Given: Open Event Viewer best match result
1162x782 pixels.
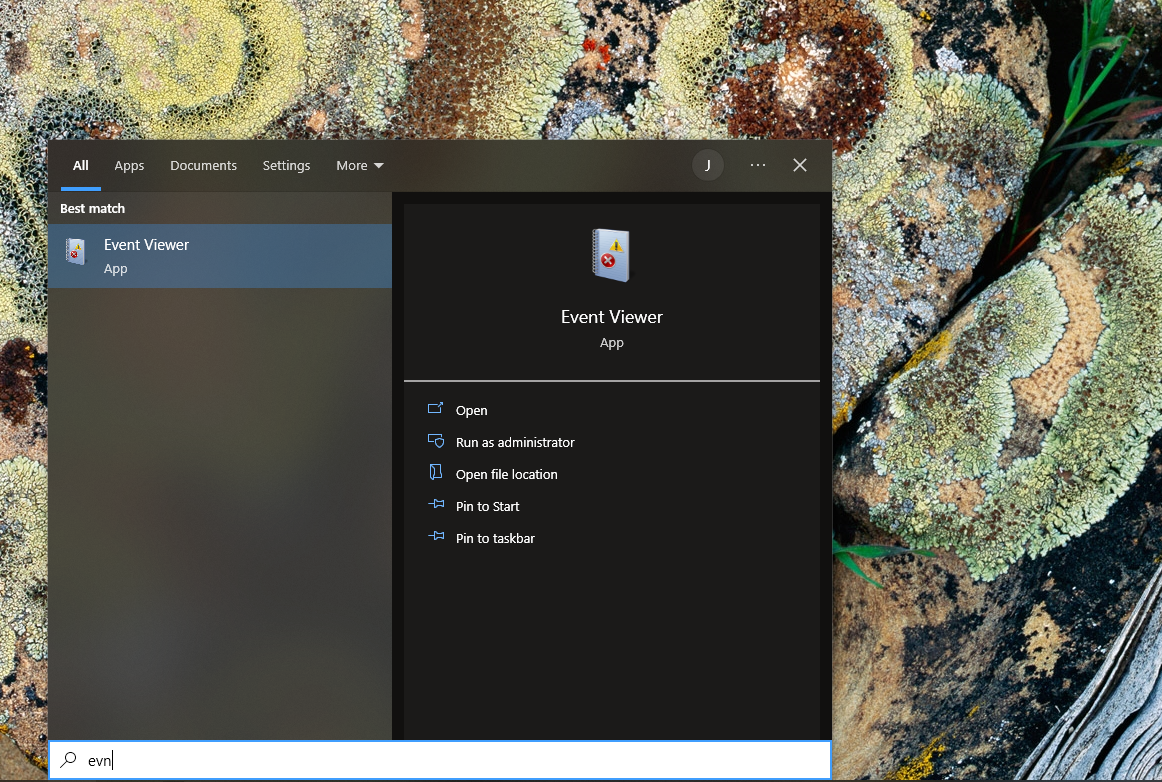Looking at the screenshot, I should tap(220, 256).
